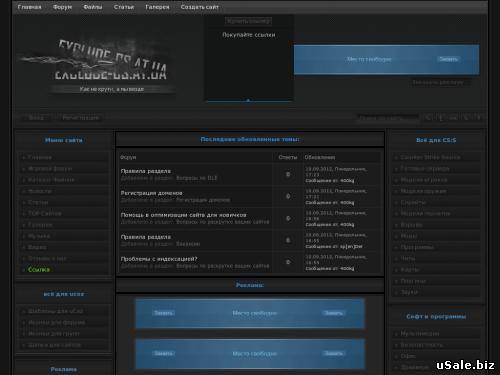Click the Ответы column header
This screenshot has height=375, width=500.
point(288,157)
